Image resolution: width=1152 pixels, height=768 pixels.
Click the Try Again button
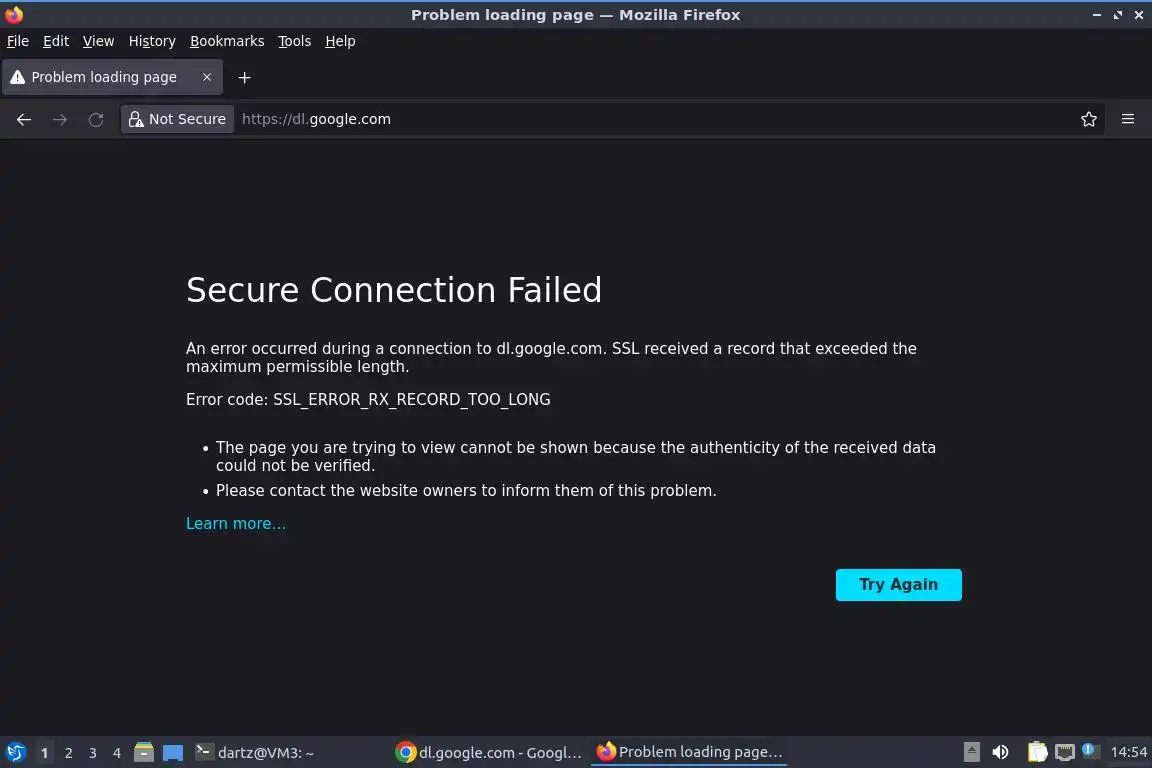pos(898,585)
